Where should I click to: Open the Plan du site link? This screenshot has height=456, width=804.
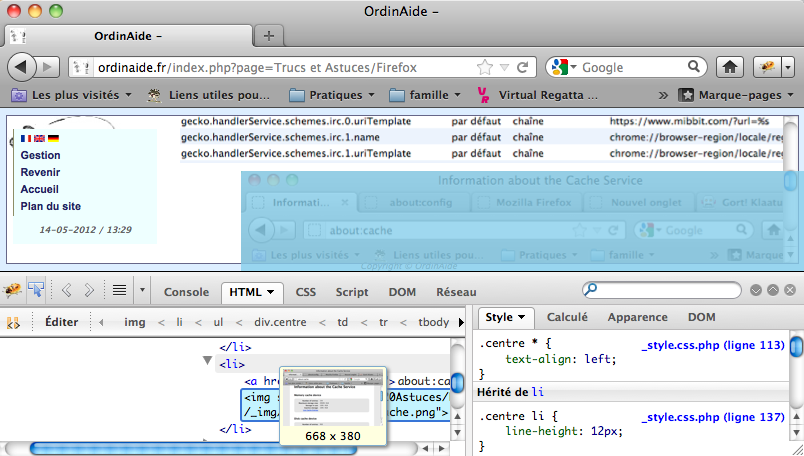tap(51, 206)
